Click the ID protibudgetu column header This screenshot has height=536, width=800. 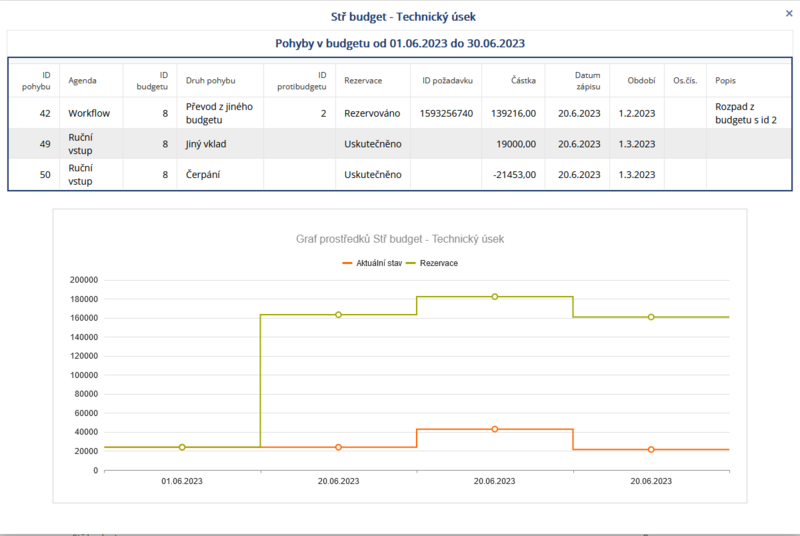point(302,81)
